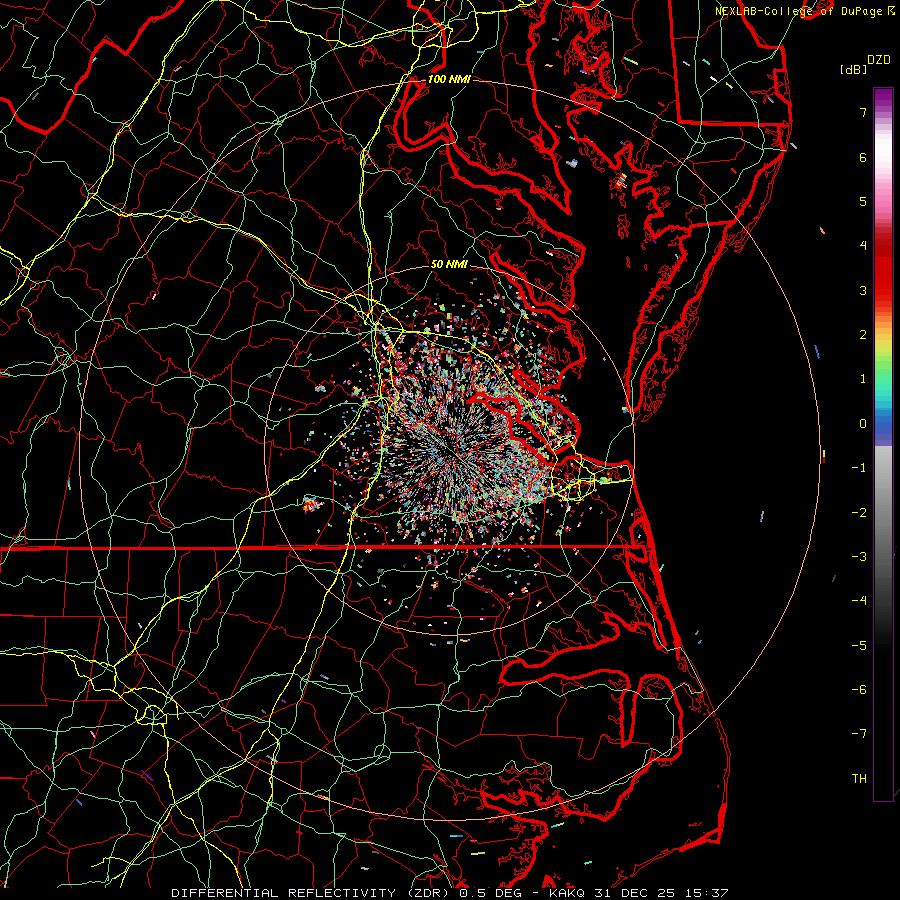
Task: Click the 2 dB tick on the color scale
Action: (863, 335)
